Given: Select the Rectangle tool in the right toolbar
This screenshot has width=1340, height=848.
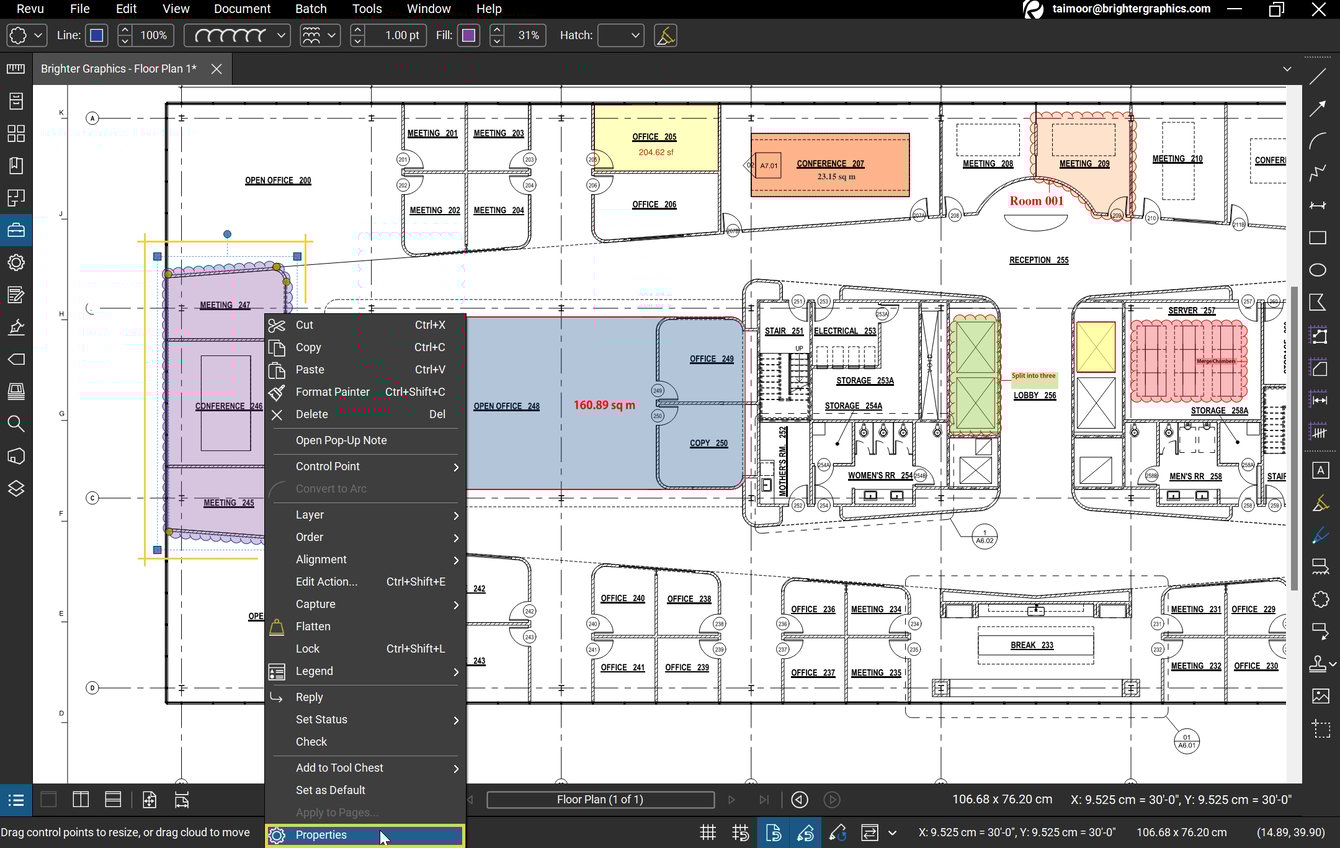Looking at the screenshot, I should [x=1317, y=238].
